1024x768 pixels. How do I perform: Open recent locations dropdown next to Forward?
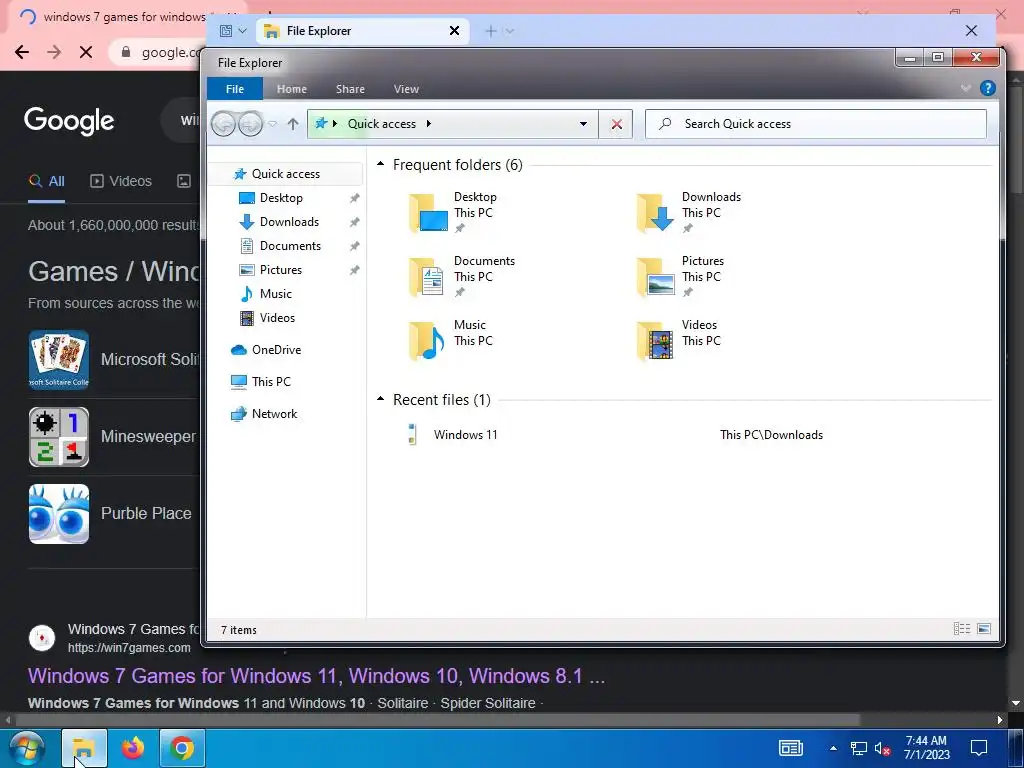[x=272, y=123]
